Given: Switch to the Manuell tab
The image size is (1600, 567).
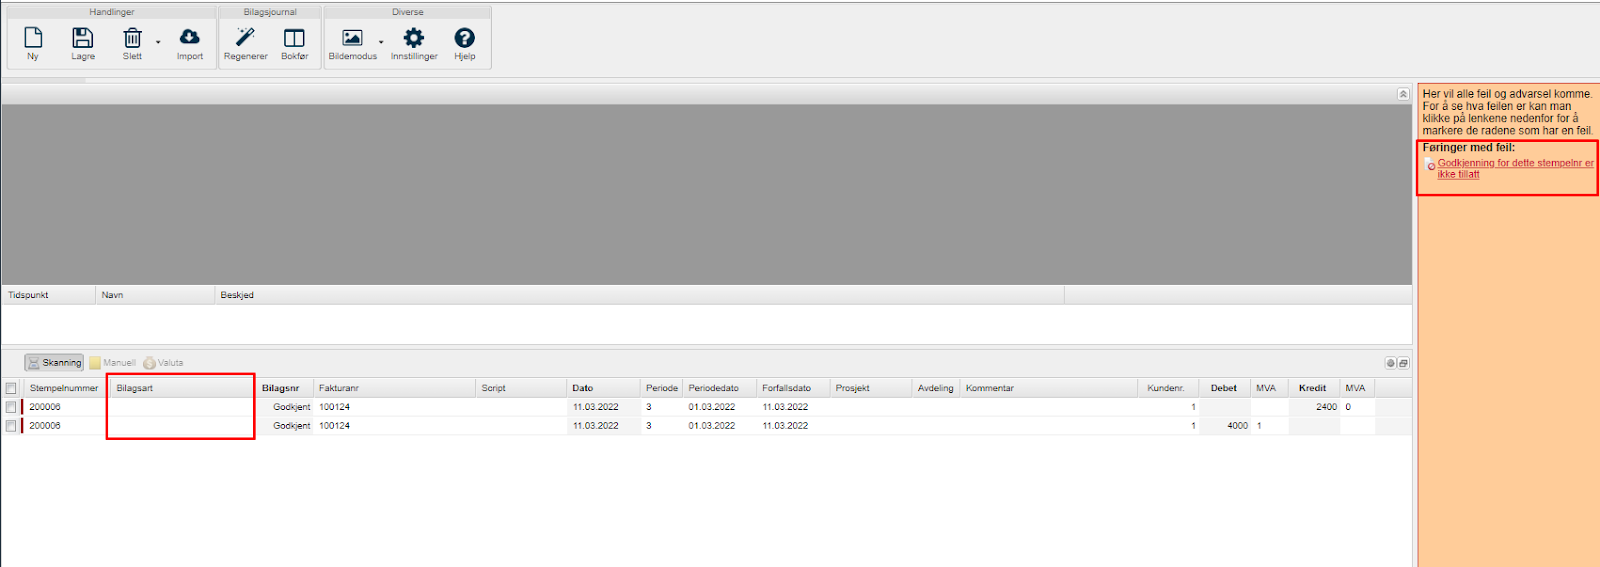Looking at the screenshot, I should (x=112, y=363).
